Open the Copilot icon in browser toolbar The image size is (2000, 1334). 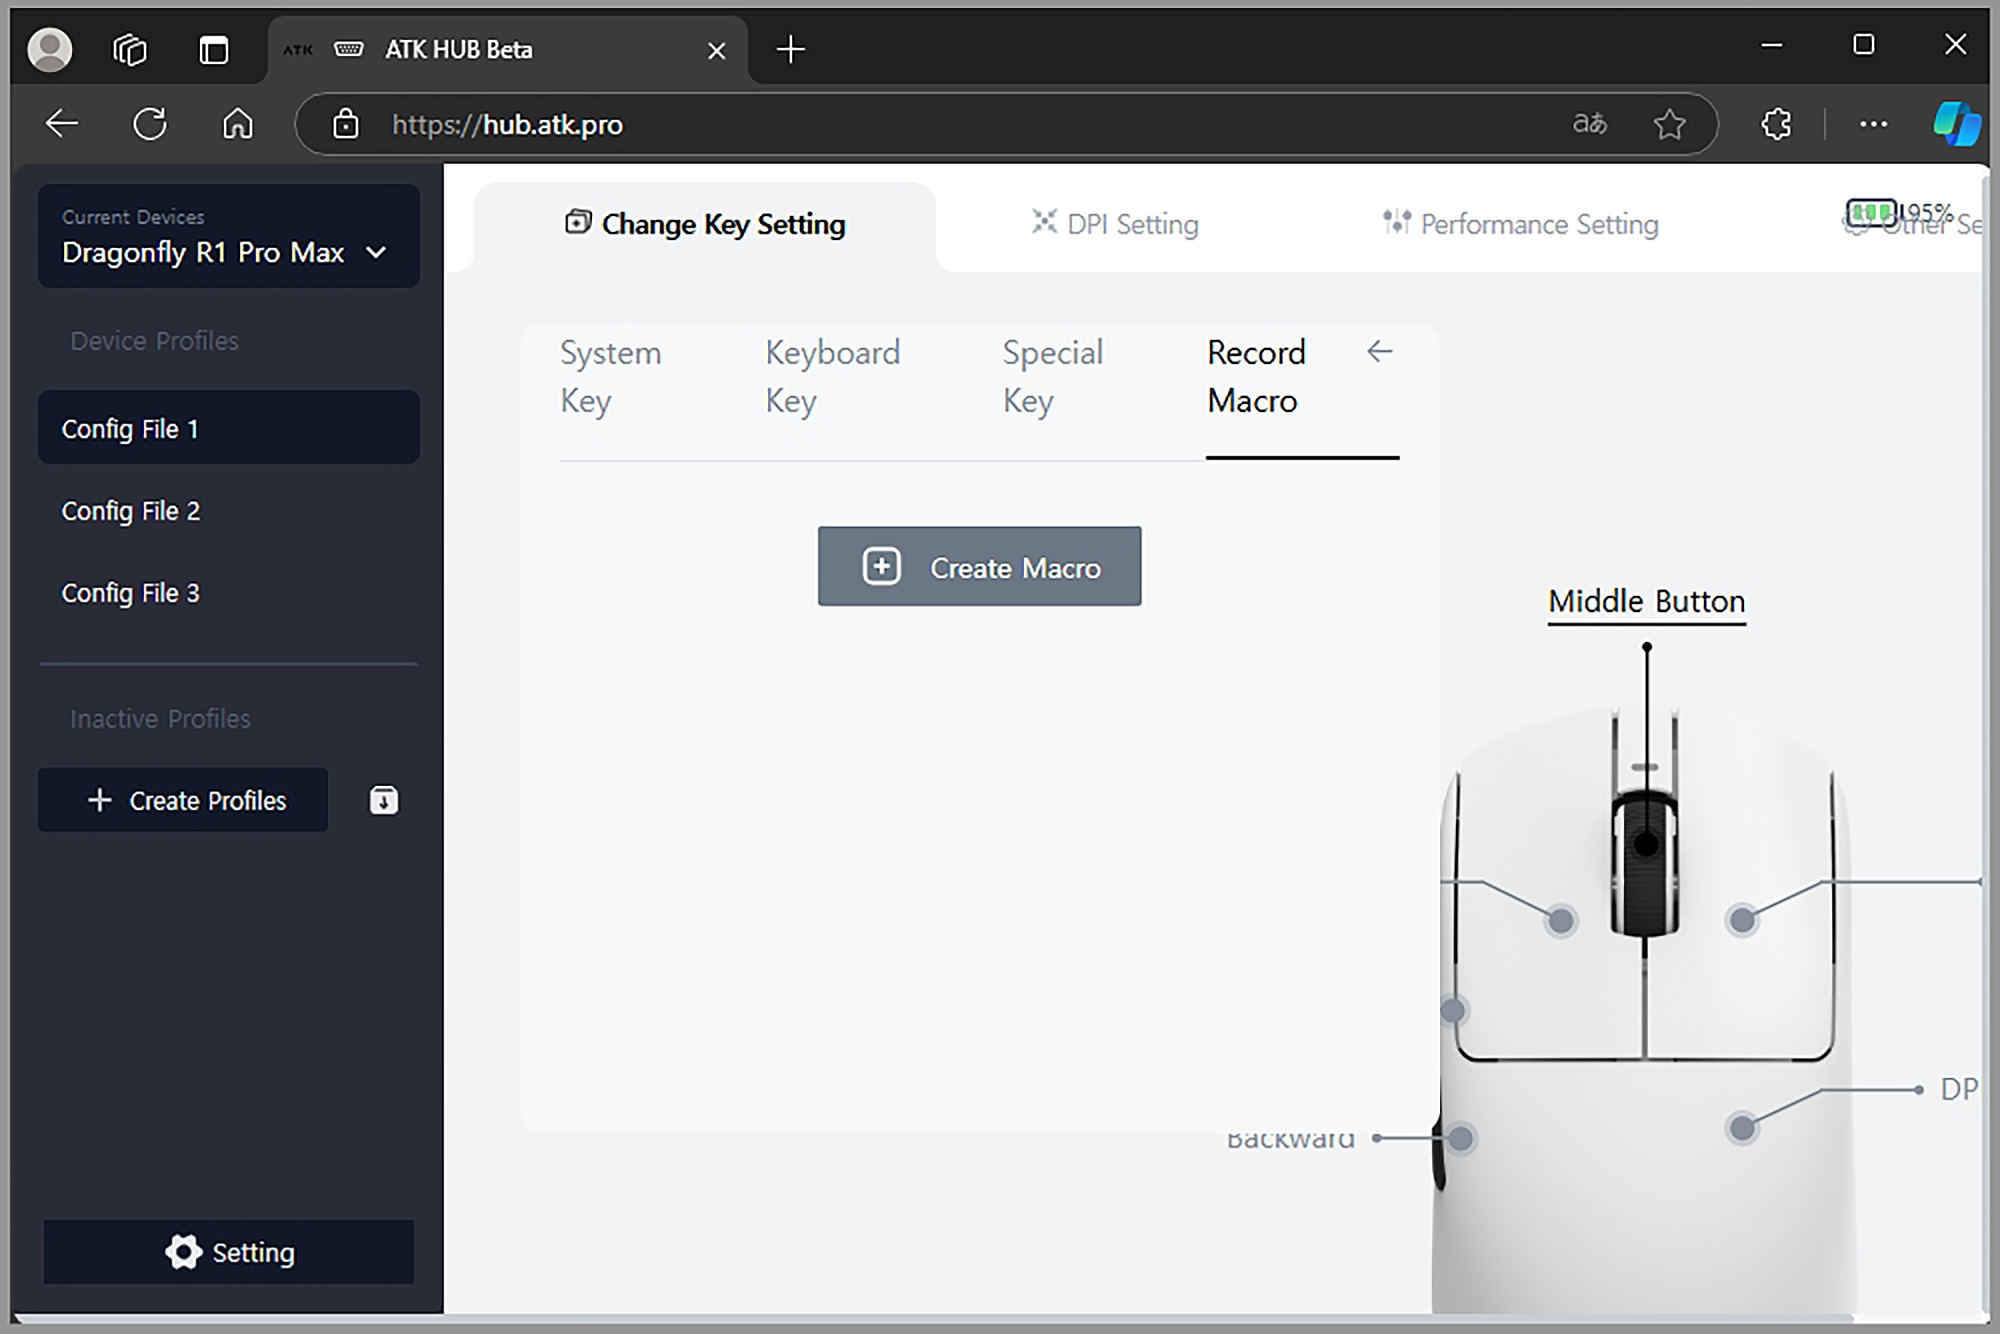[1956, 124]
